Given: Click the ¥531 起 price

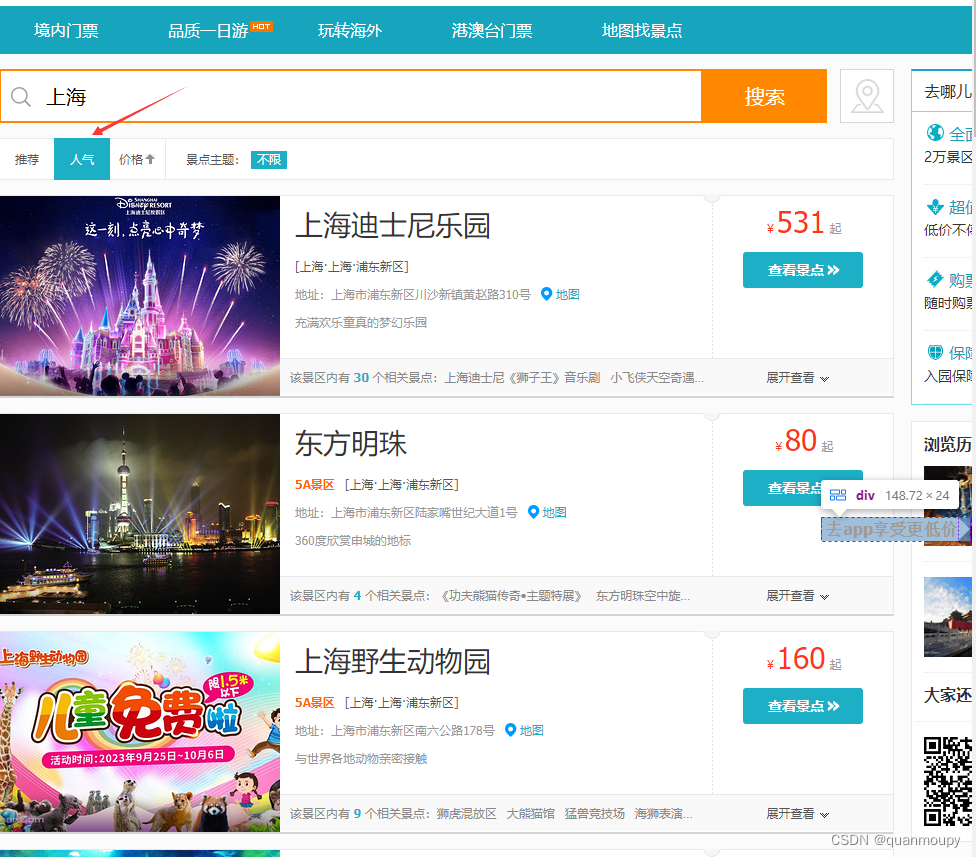Looking at the screenshot, I should tap(804, 223).
